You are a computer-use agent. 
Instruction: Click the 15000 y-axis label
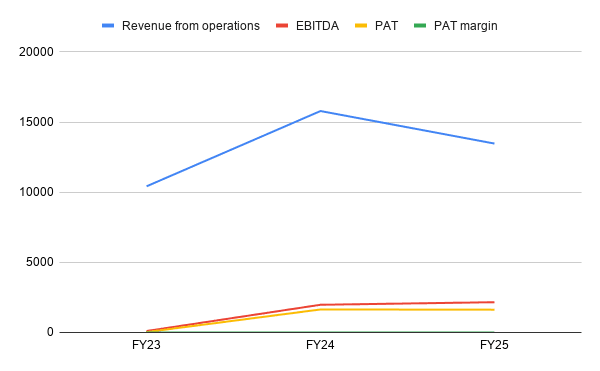click(x=36, y=122)
